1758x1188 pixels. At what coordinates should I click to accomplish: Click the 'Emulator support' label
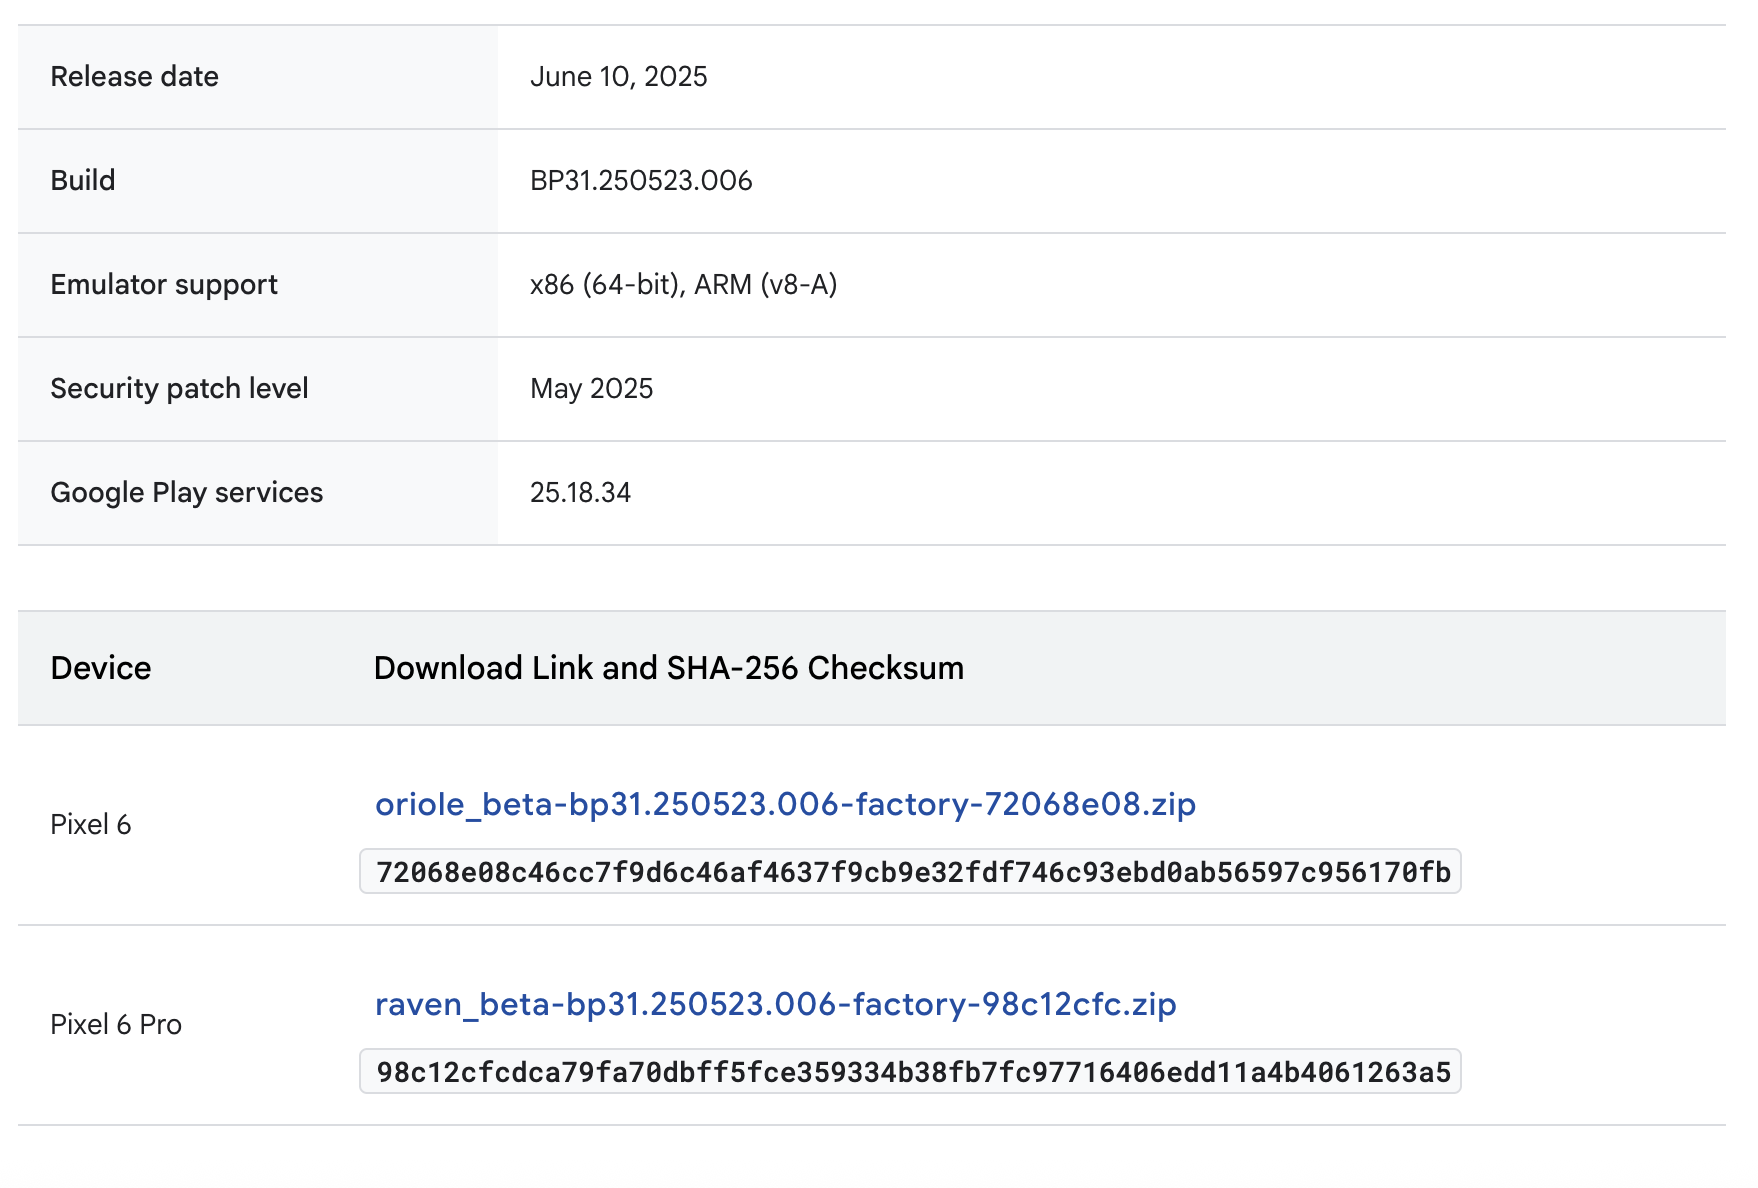pos(164,285)
